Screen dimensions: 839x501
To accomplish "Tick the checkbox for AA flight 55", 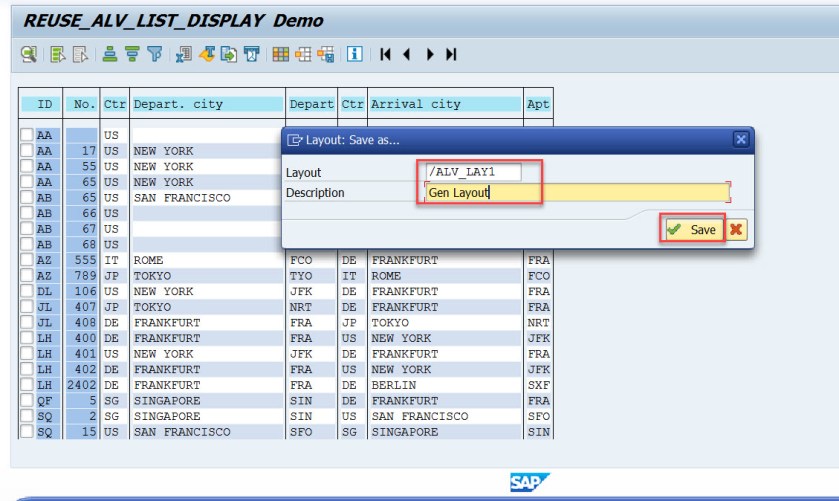I will click(27, 166).
